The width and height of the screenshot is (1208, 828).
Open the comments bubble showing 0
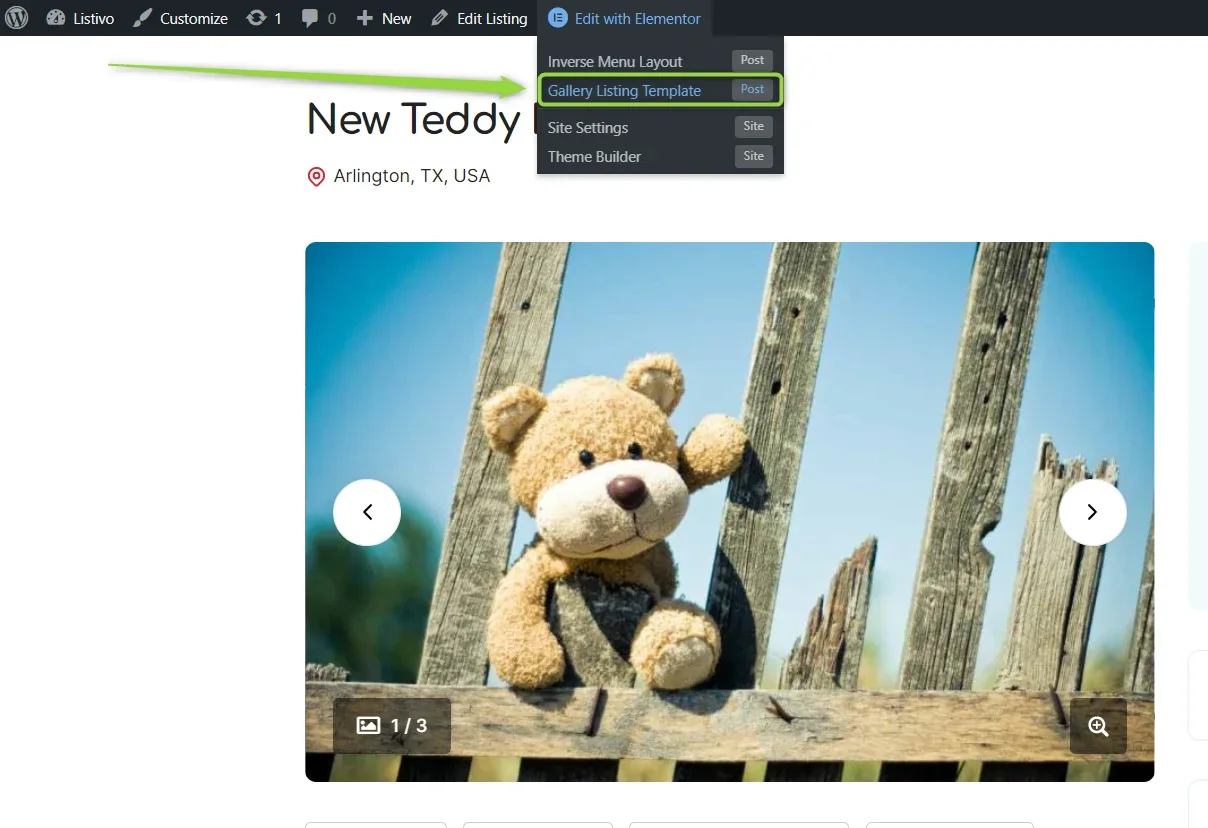point(318,18)
